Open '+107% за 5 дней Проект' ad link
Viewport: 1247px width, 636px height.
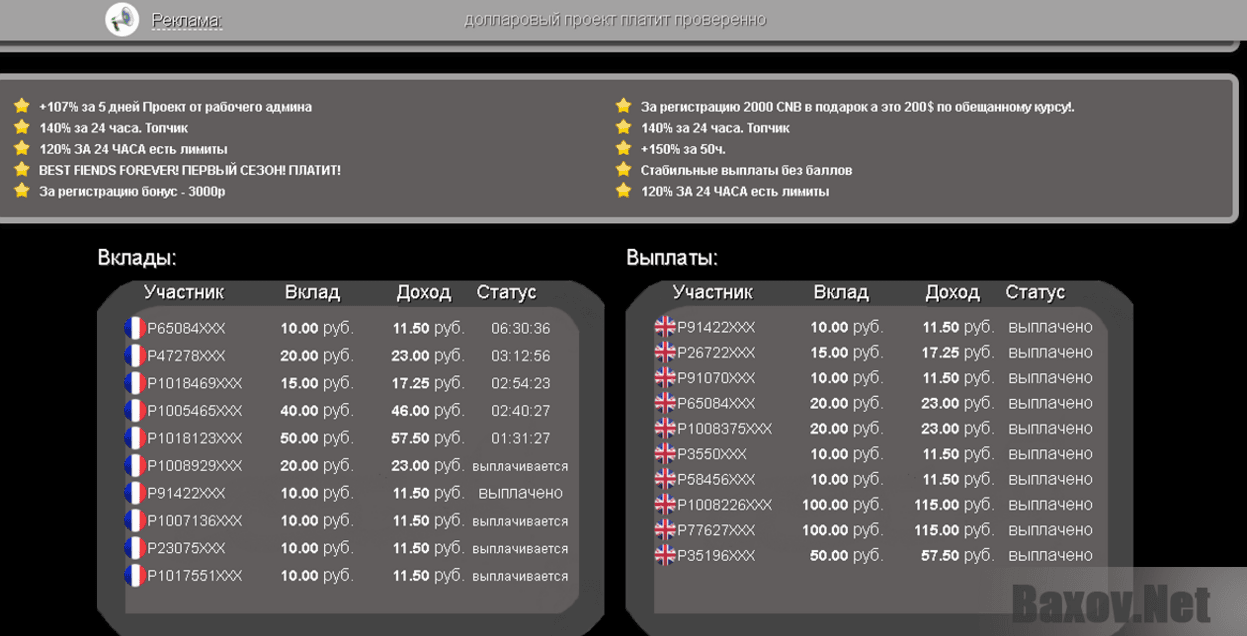[175, 107]
